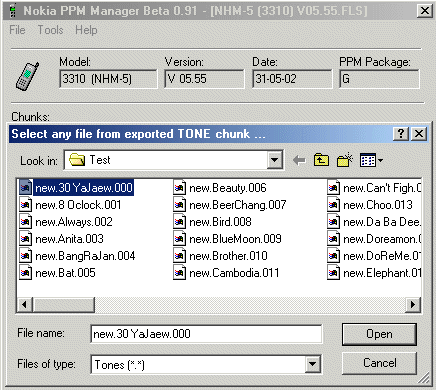Click the icon of new.Can't Figh file
Image resolution: width=436 pixels, height=390 pixels.
pyautogui.click(x=333, y=188)
